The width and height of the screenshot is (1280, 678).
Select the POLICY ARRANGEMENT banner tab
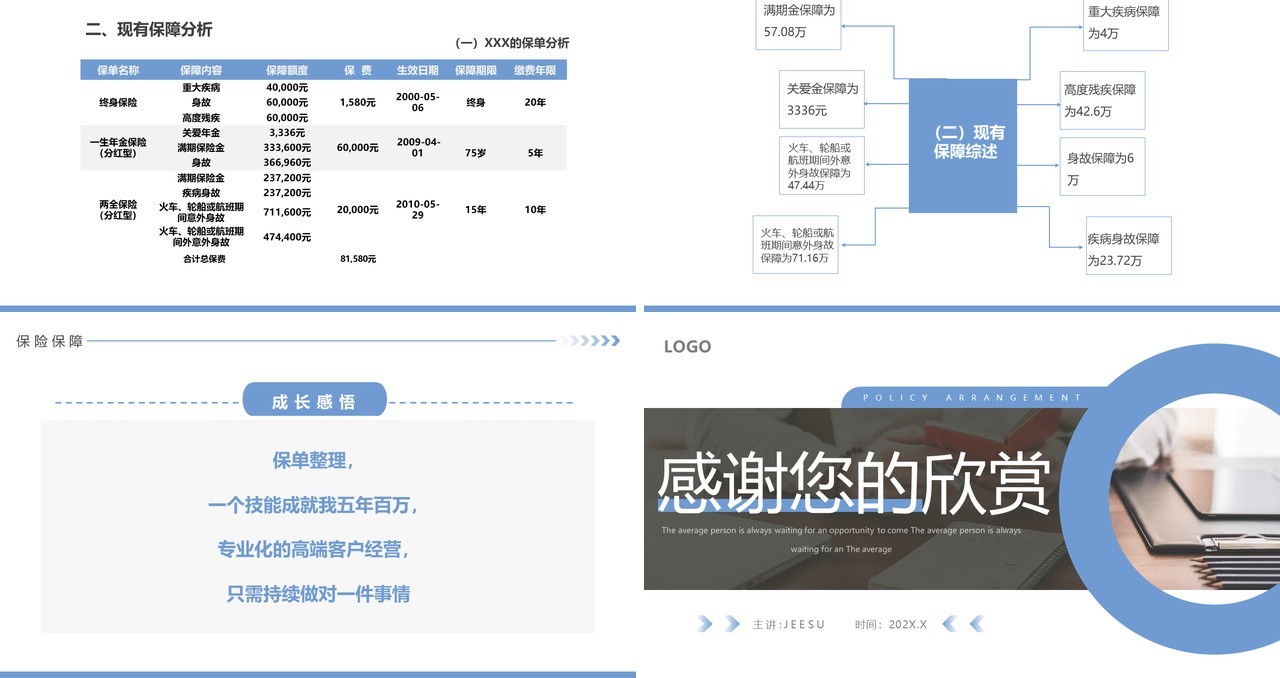pyautogui.click(x=972, y=398)
